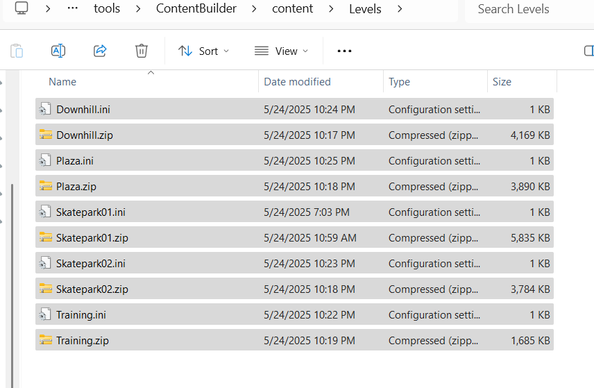Viewport: 594px width, 388px height.
Task: Click the Downhill.zip folder icon
Action: click(x=46, y=135)
